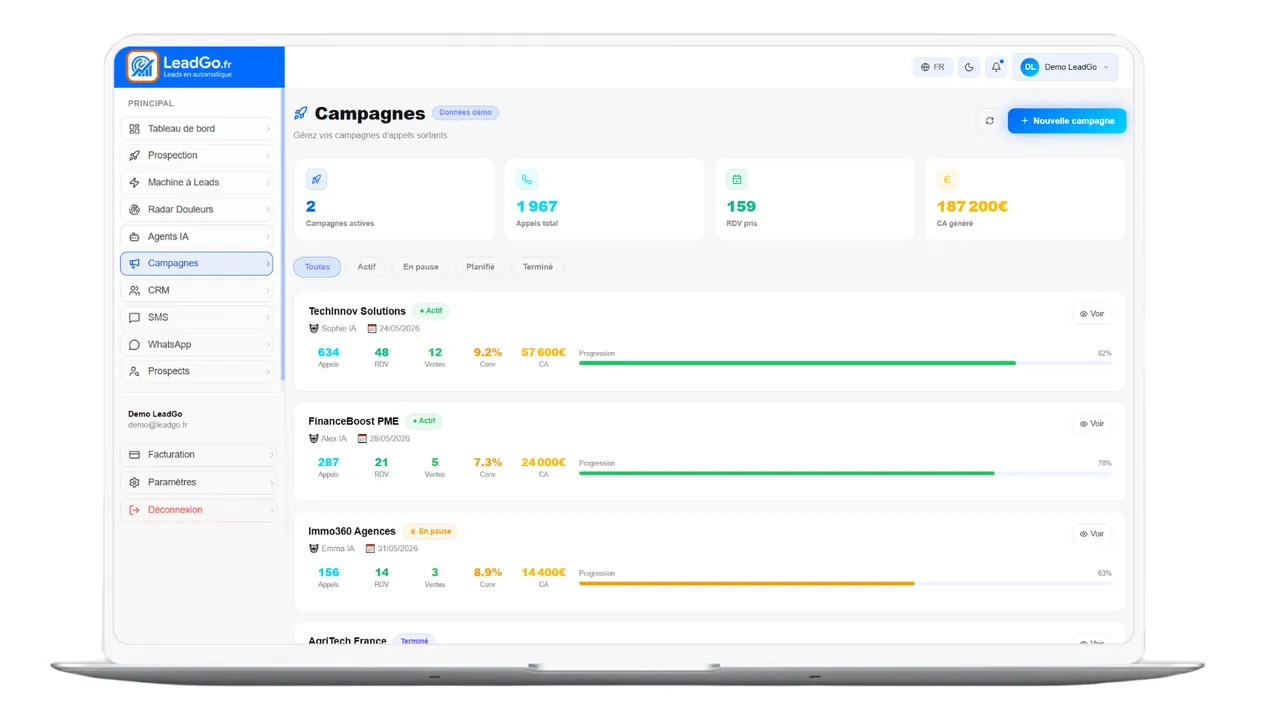
Task: View the FinanceBoost PME campaign
Action: [x=1092, y=424]
